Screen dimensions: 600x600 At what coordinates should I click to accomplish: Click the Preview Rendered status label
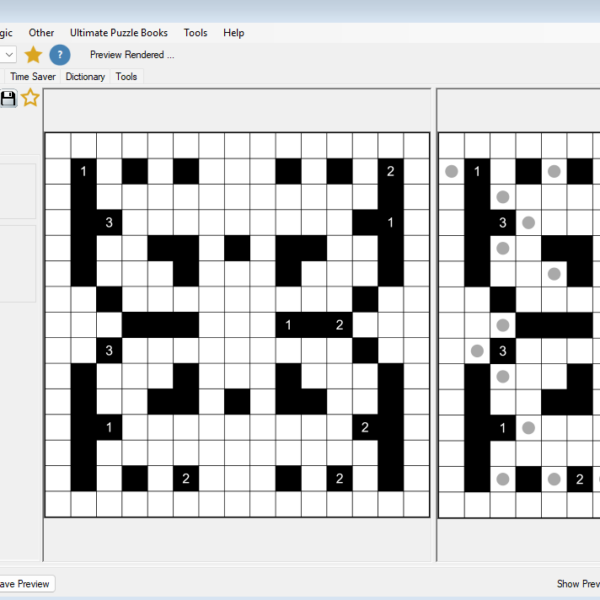pos(132,55)
